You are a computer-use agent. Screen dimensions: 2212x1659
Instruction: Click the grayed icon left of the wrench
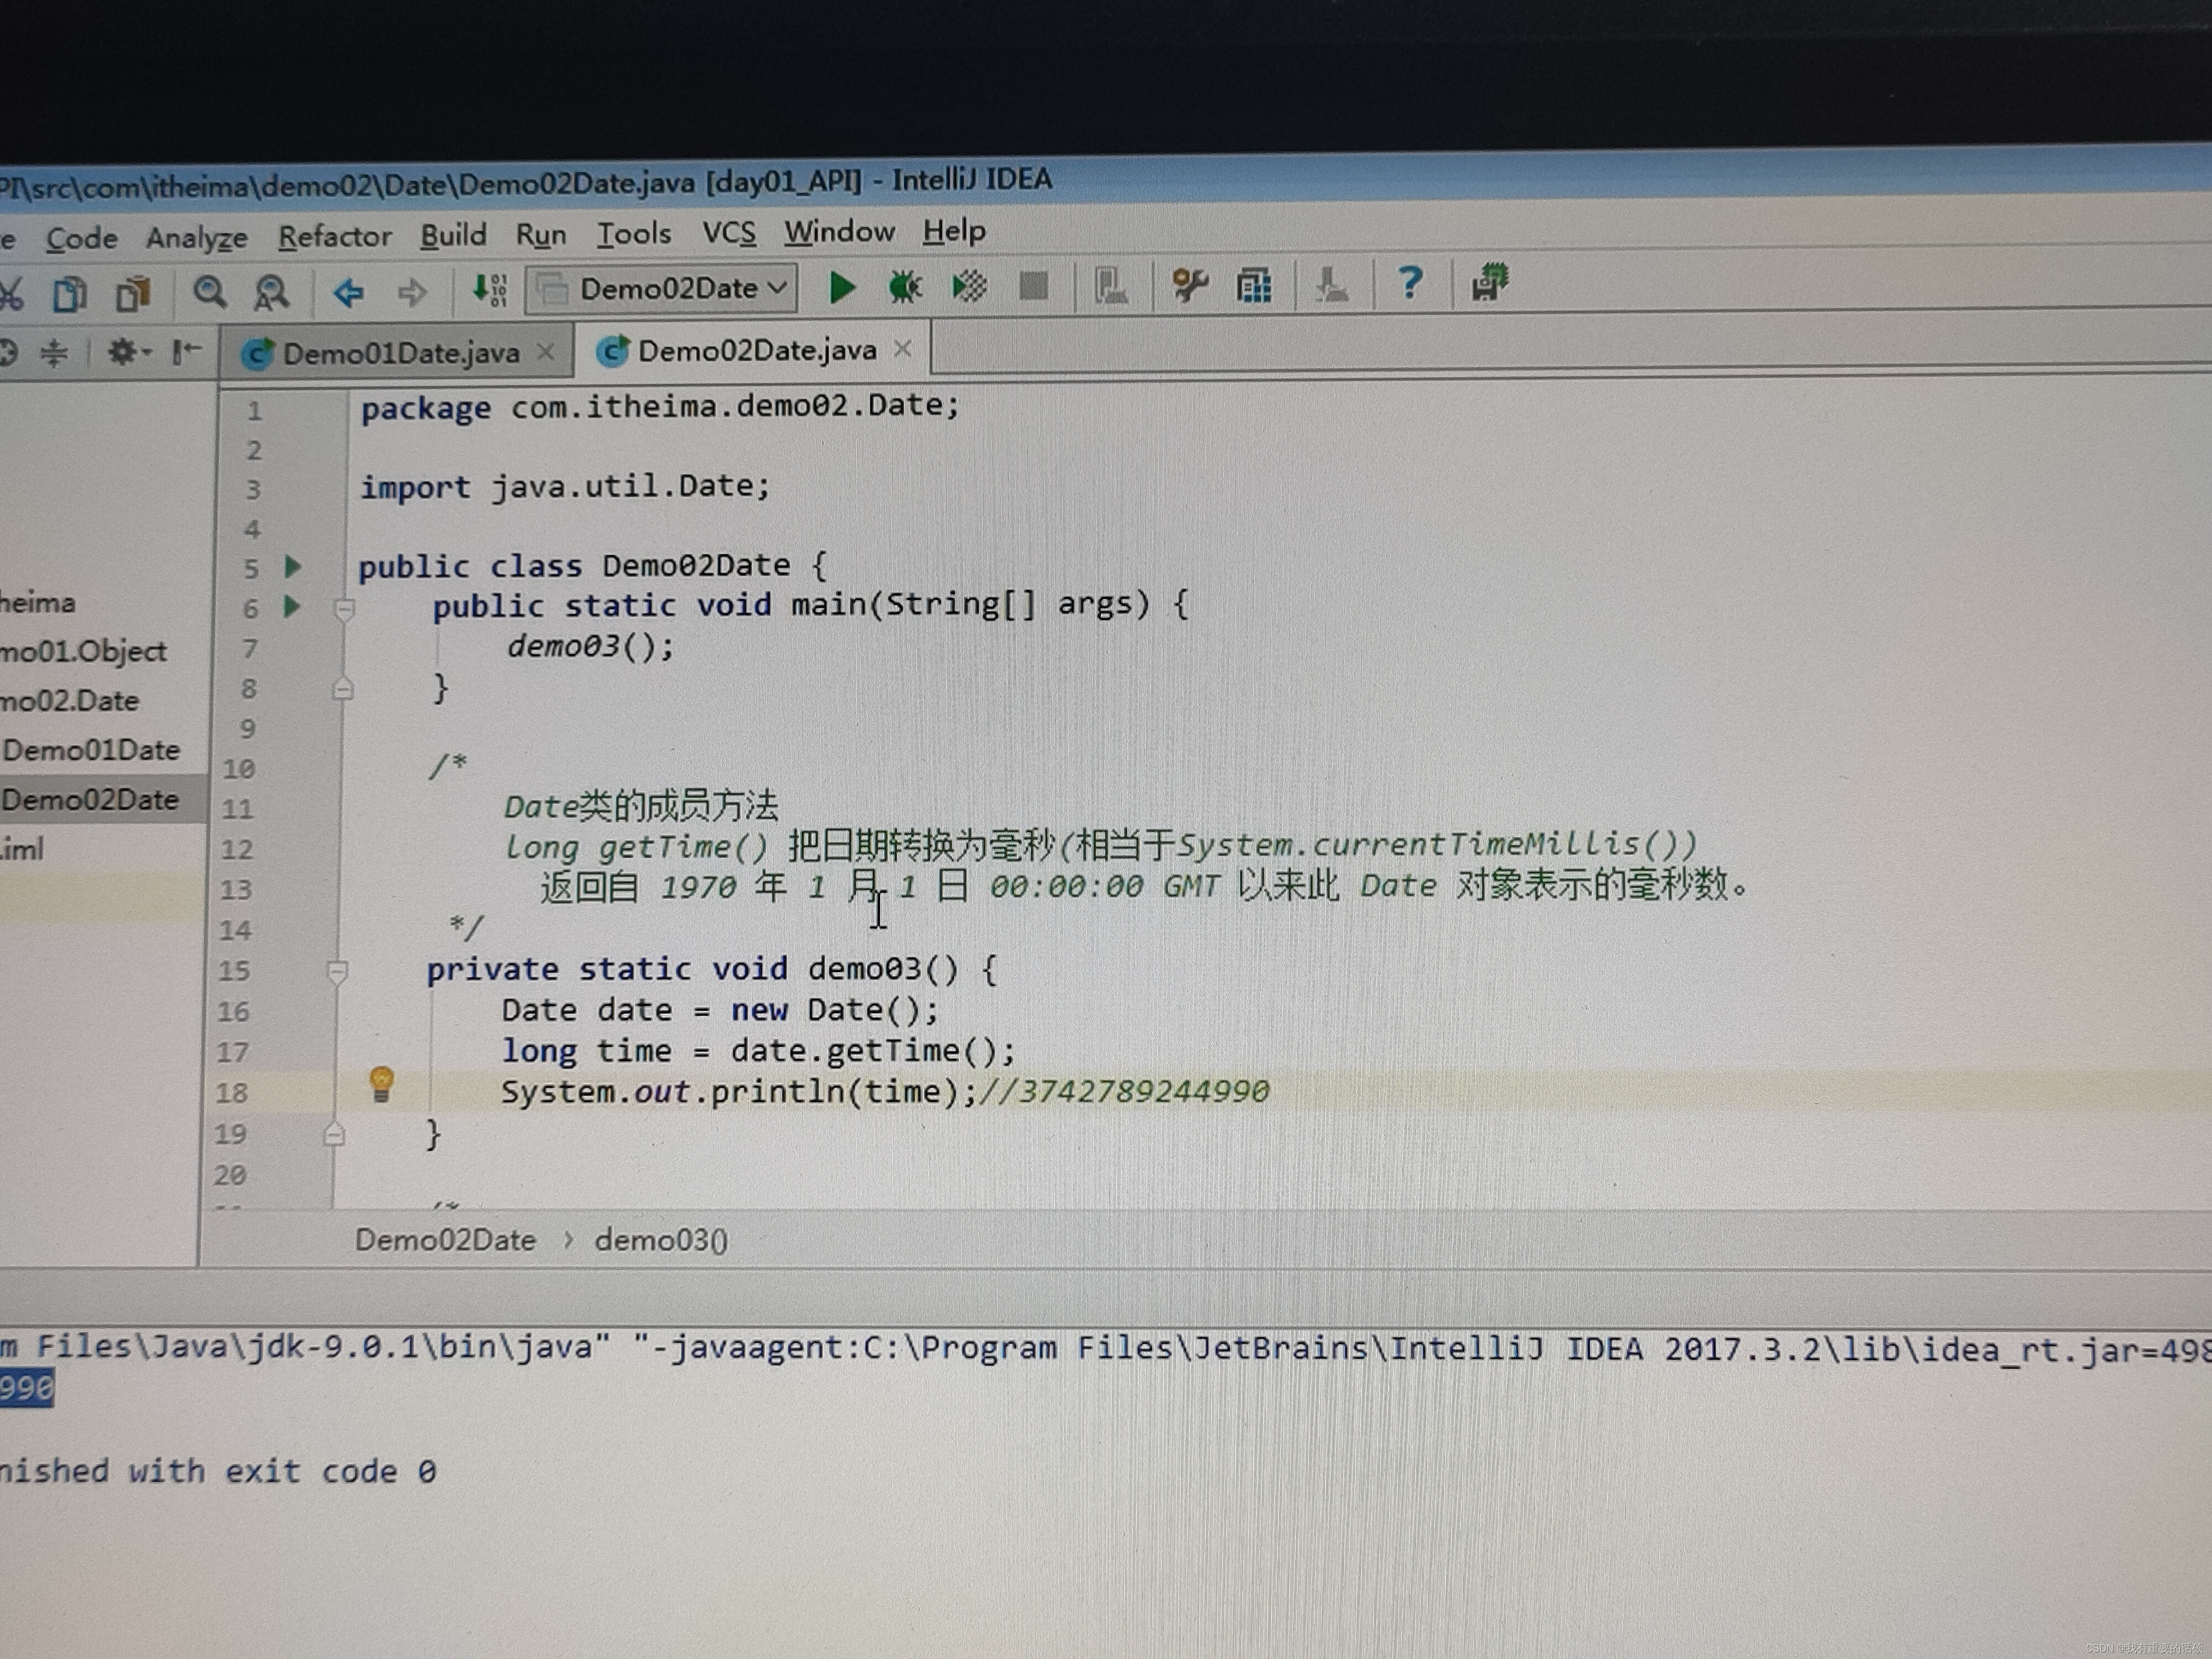point(1110,287)
